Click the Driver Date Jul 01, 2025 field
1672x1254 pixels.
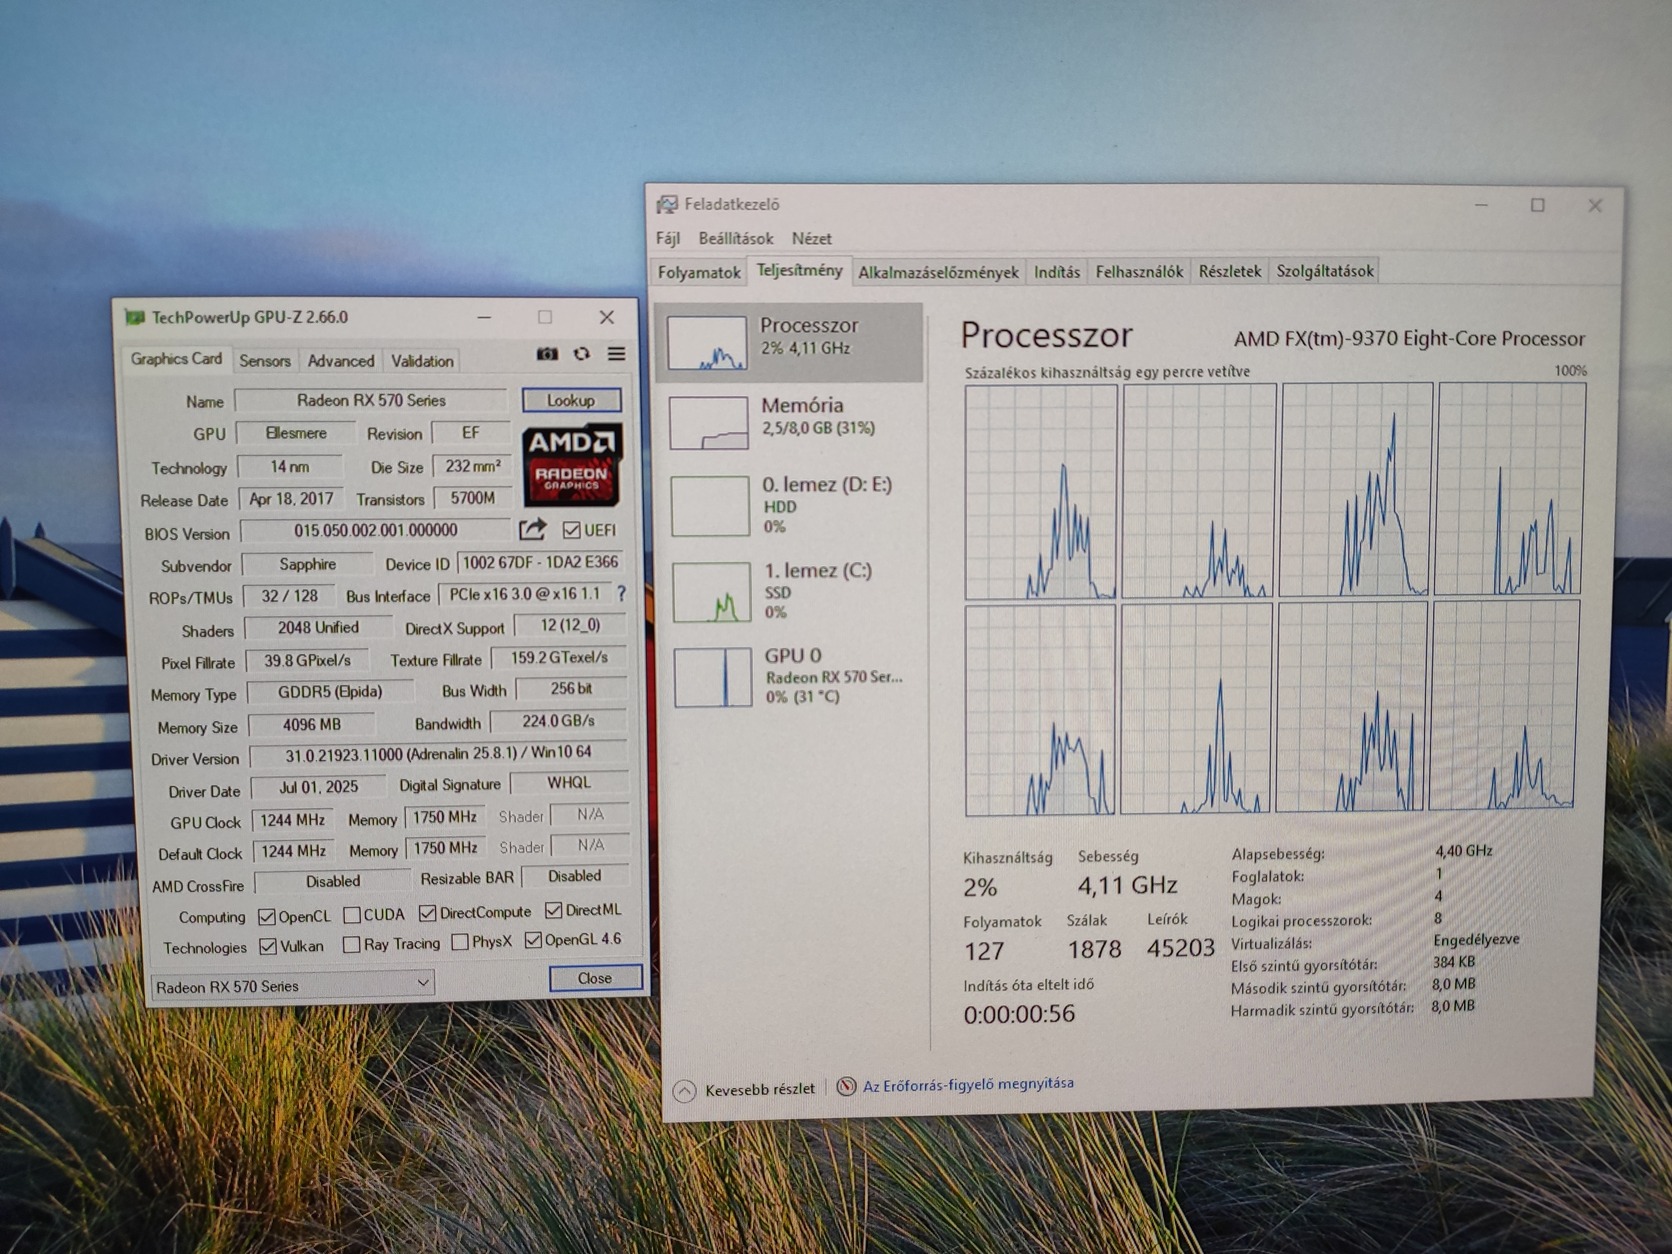point(318,787)
